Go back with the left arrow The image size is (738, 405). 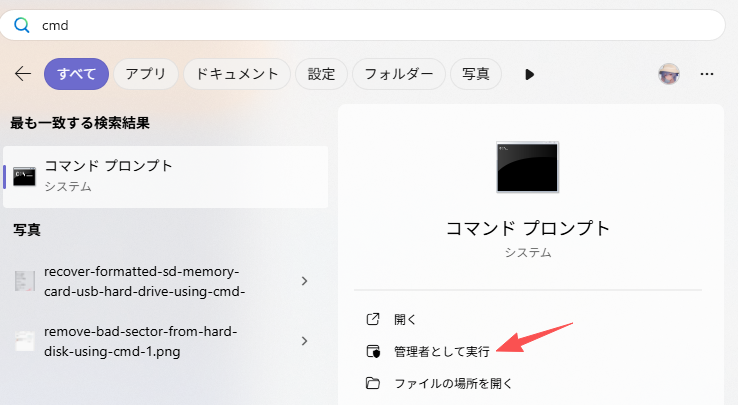tap(23, 74)
